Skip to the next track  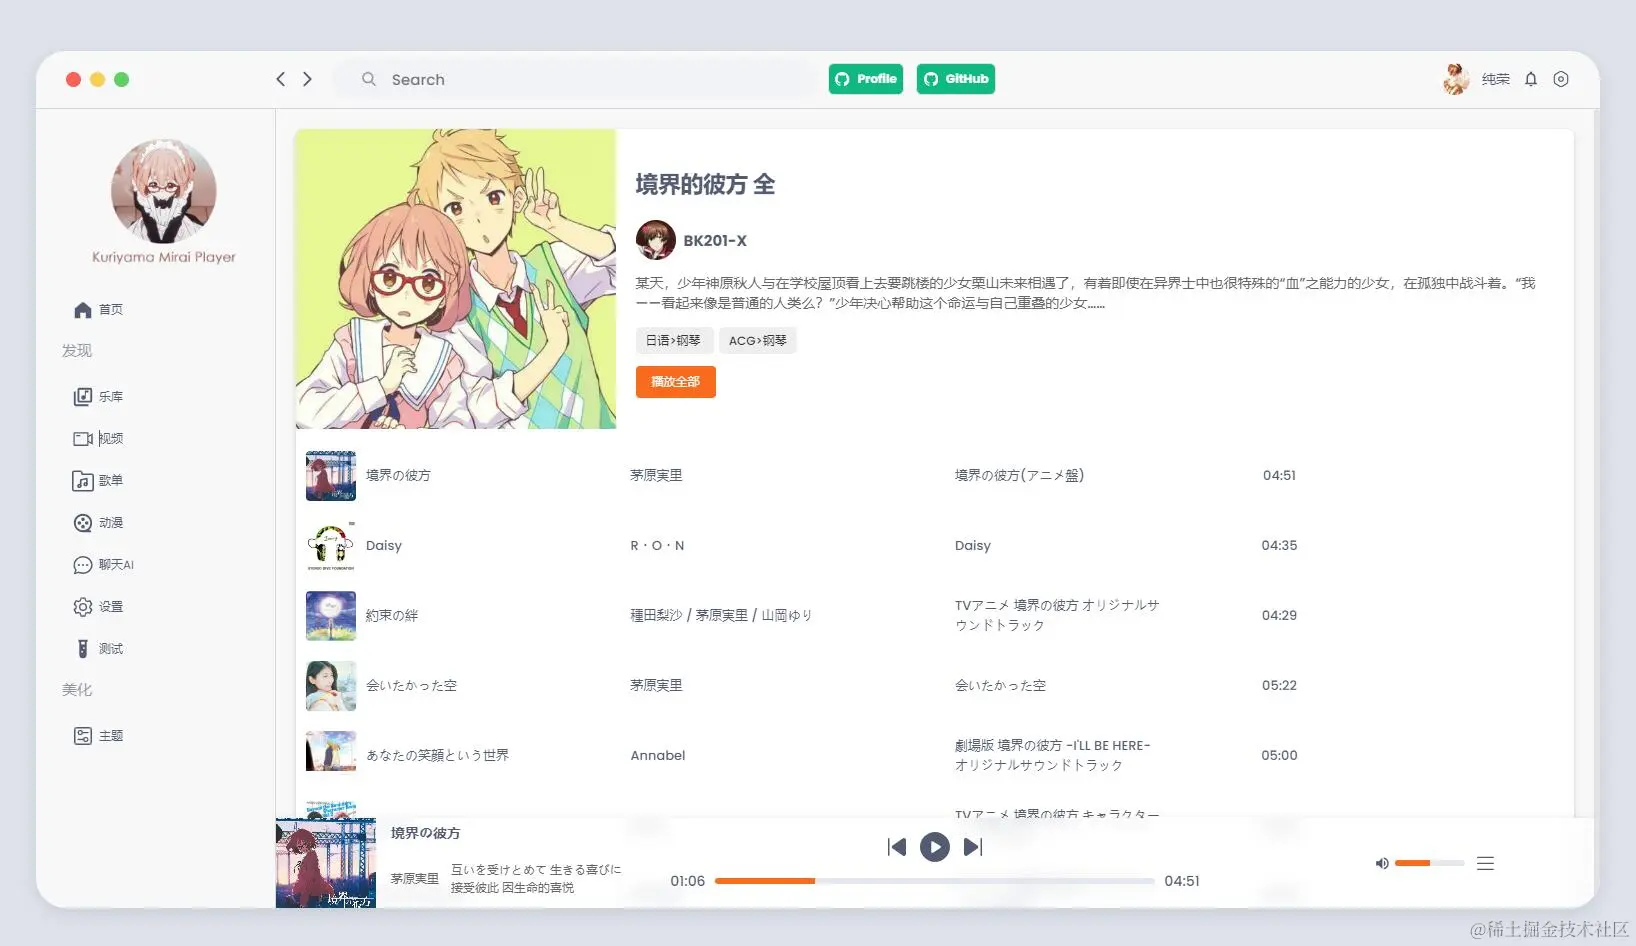tap(972, 847)
